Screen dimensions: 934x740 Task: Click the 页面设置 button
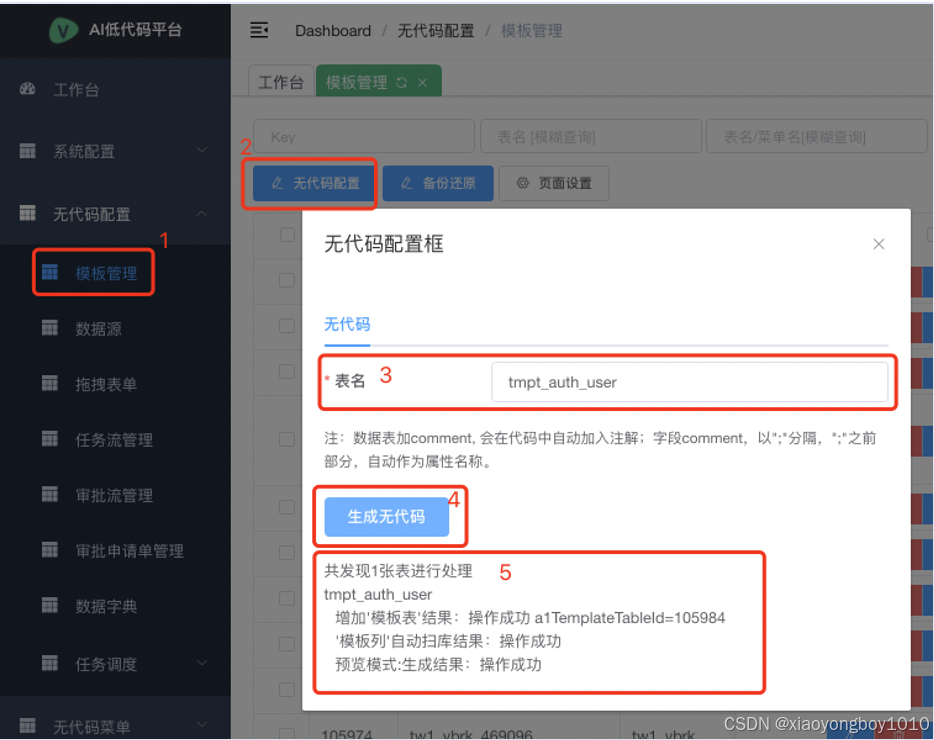pos(554,183)
